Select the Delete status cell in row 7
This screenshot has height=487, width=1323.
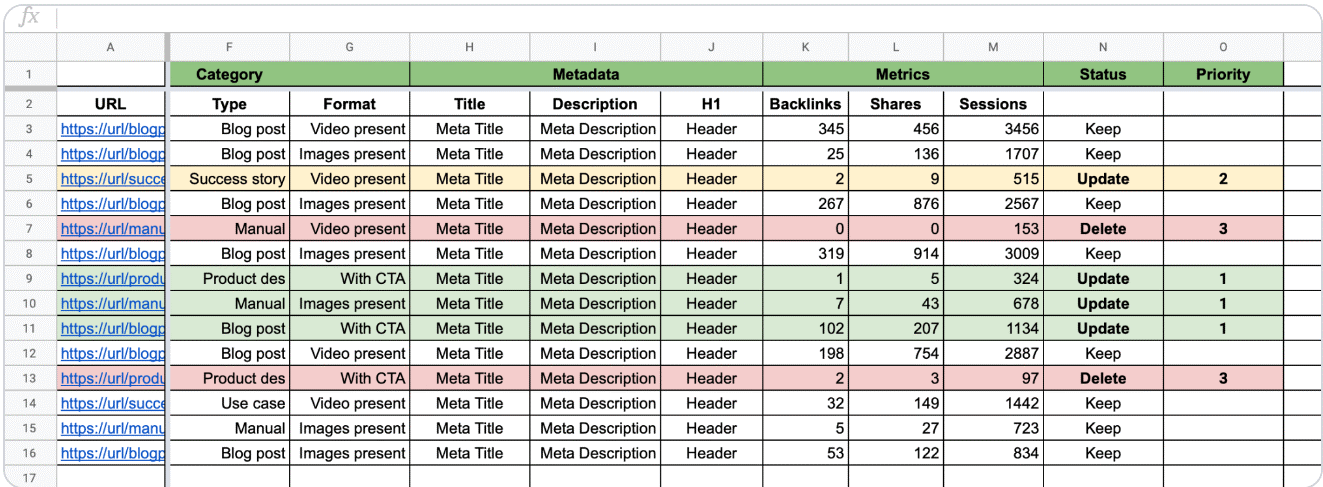coord(1103,229)
